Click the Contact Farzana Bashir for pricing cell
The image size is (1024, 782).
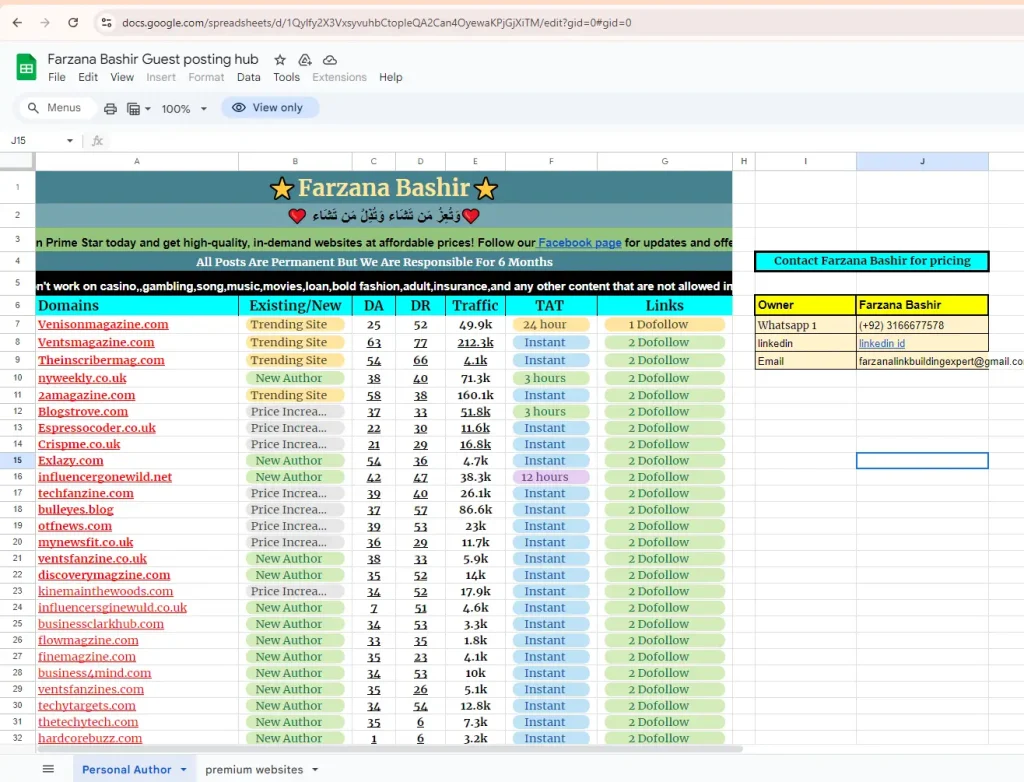(x=872, y=261)
